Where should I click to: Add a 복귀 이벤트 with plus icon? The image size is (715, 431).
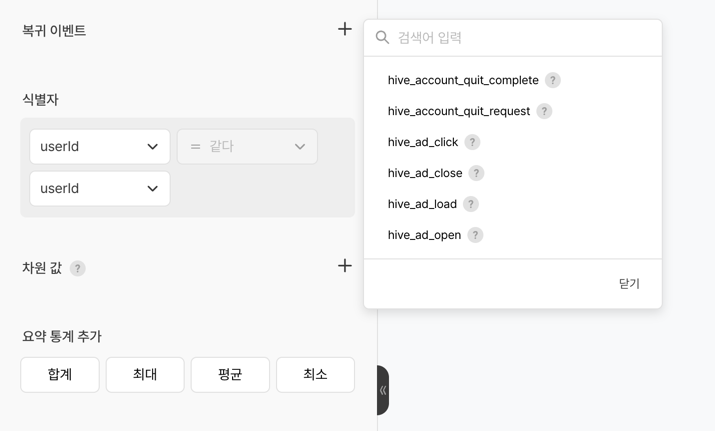click(x=344, y=29)
